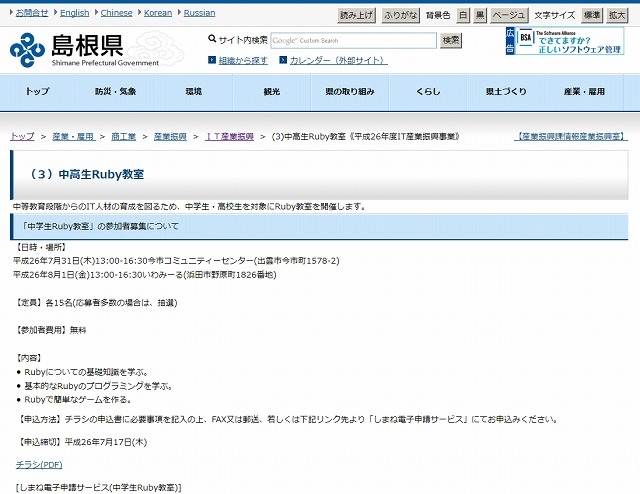The height and width of the screenshot is (494, 640).
Task: Click [しまね電子申請サービス(中学生Ruby教室)] text
Action: click(x=98, y=487)
